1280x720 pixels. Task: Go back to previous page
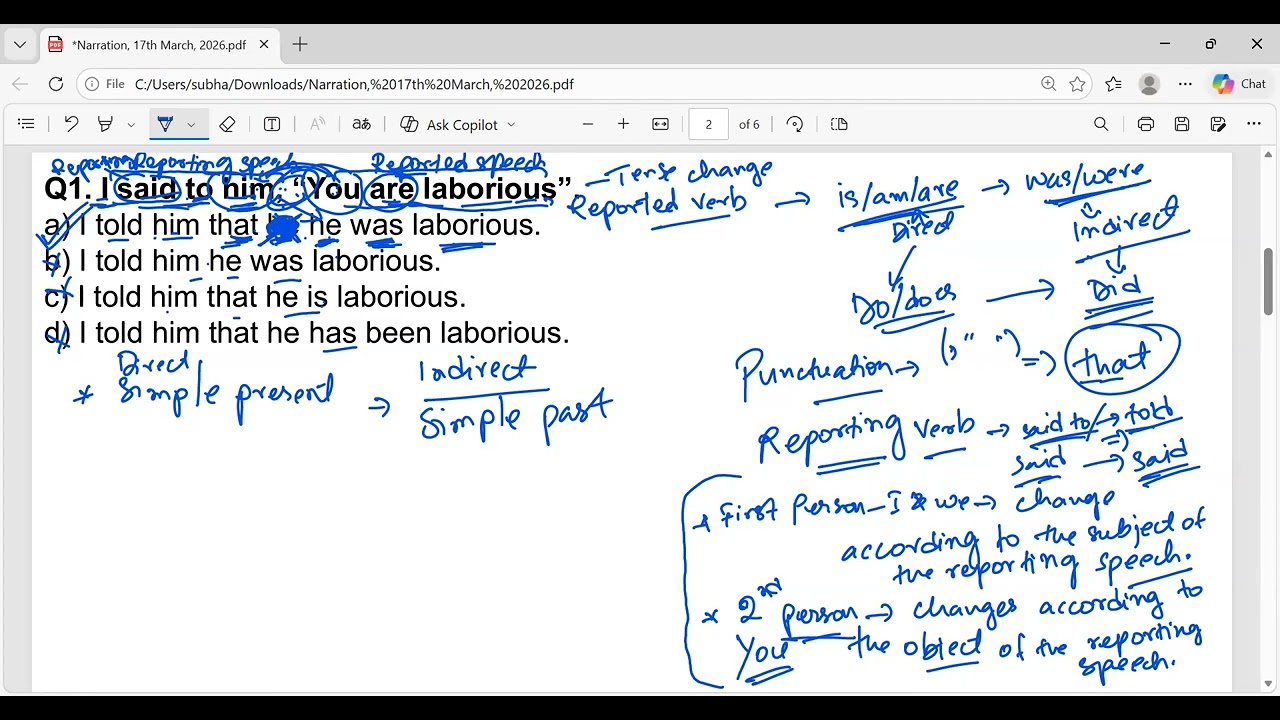[20, 84]
